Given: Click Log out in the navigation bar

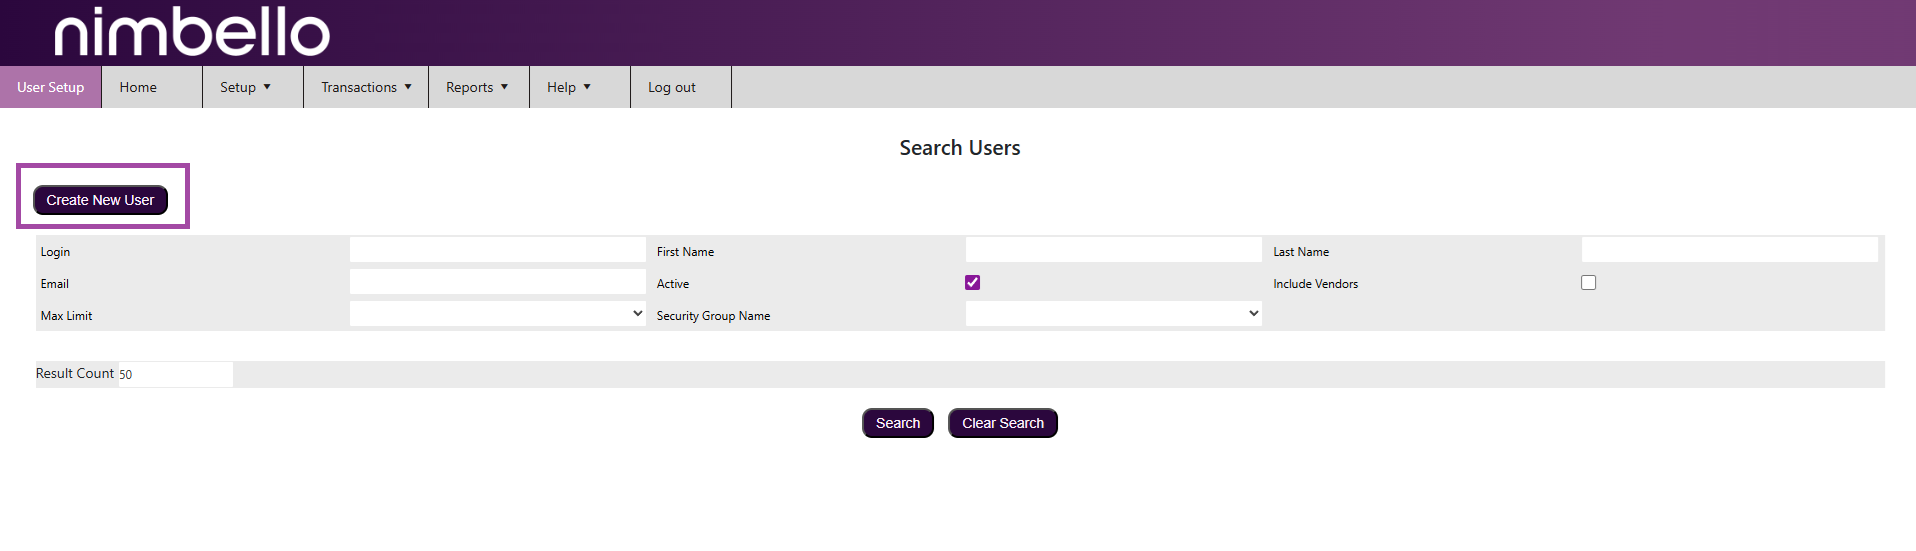Looking at the screenshot, I should coord(671,87).
